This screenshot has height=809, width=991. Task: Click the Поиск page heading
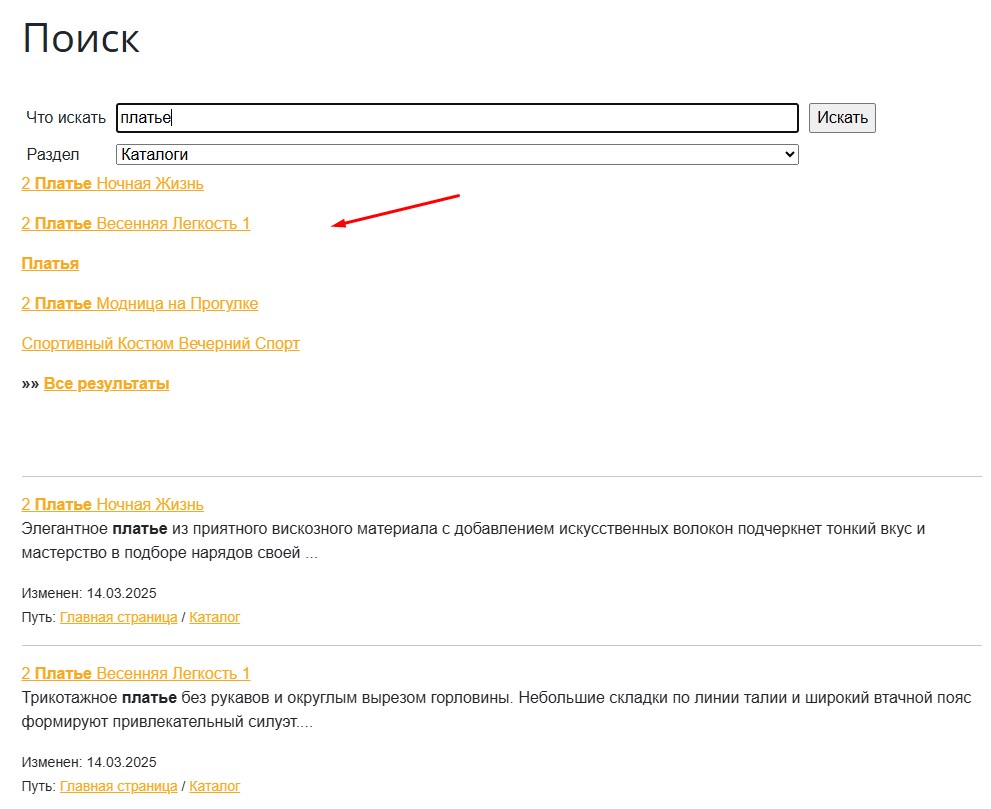click(x=81, y=40)
